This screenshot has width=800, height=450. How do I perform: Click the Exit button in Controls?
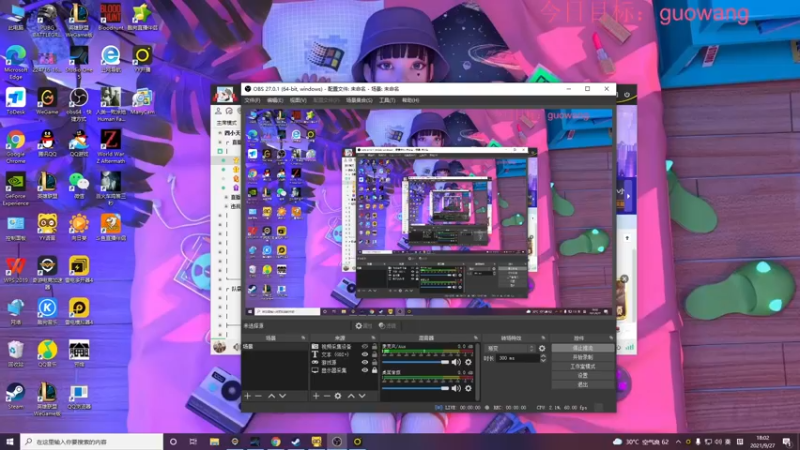point(583,385)
